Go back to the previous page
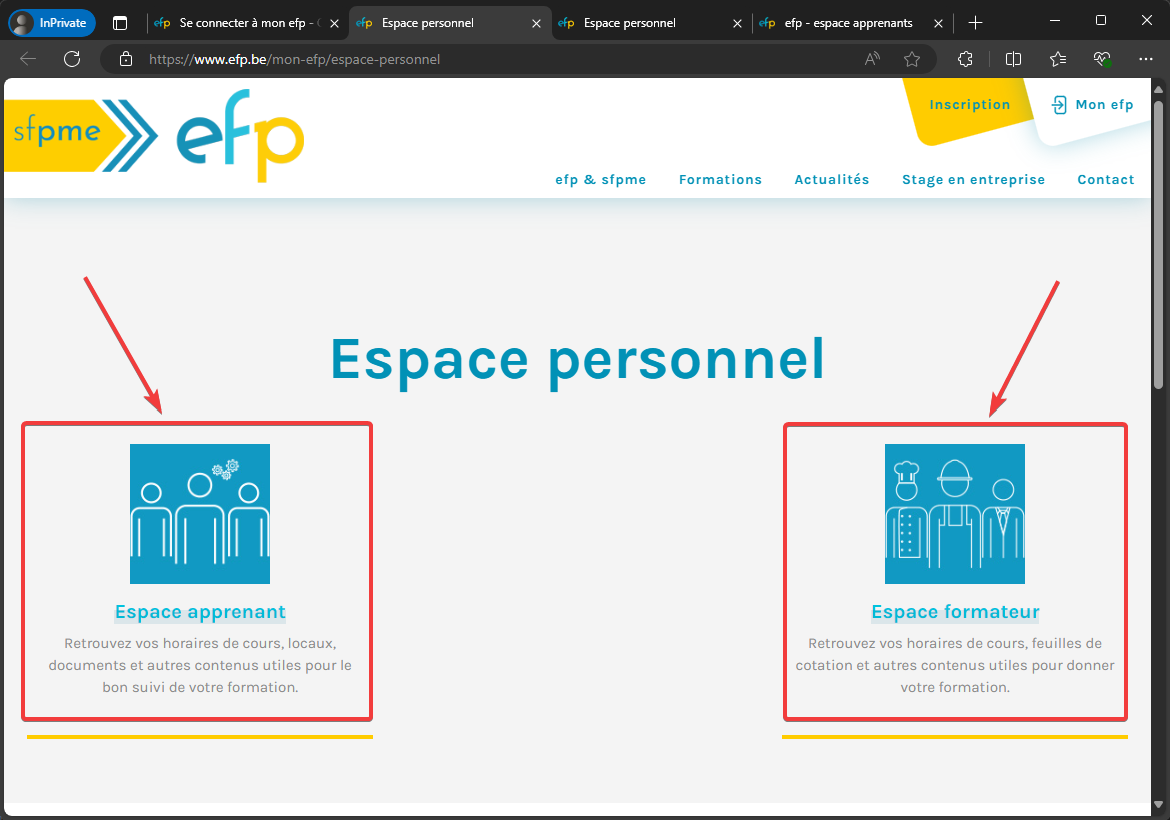 (x=28, y=59)
